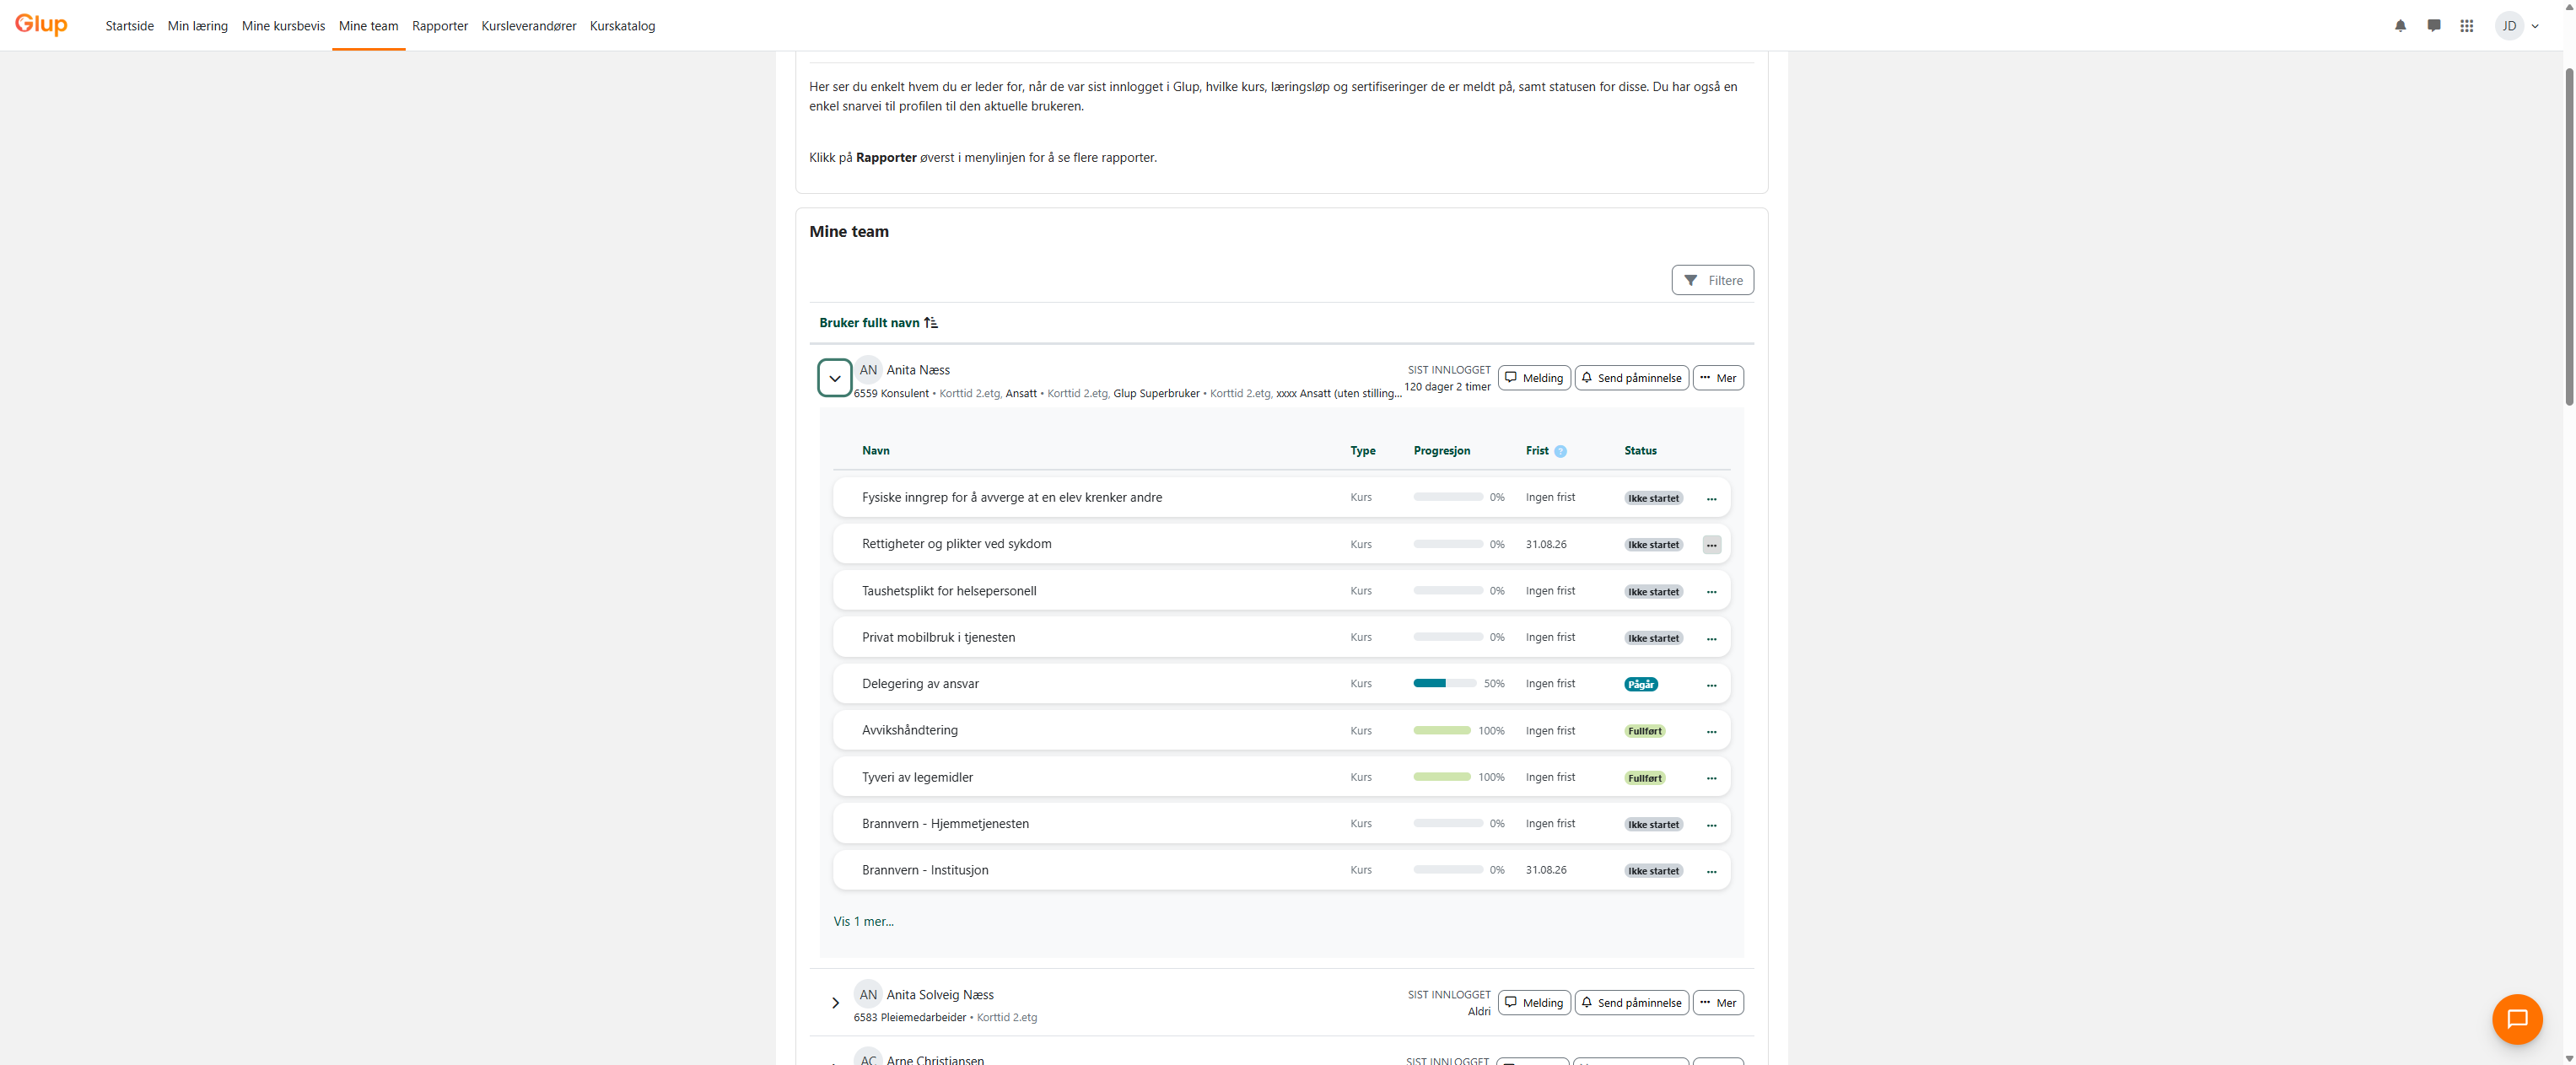Screen dimensions: 2576x1065
Task: Open three-dot menu for Tyveri av legemidler
Action: tap(1712, 778)
